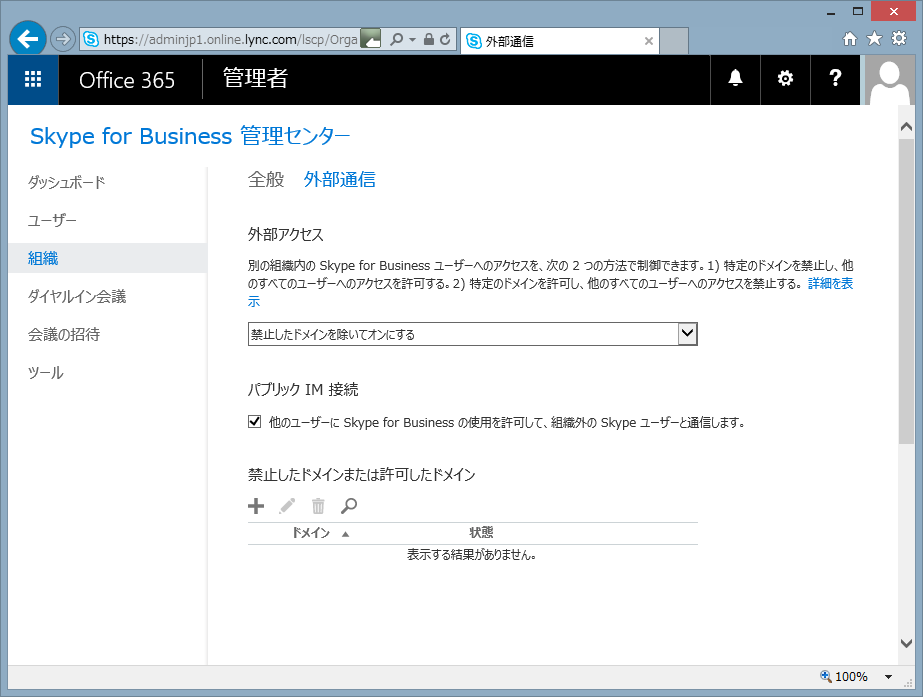Viewport: 923px width, 697px height.
Task: Click the browser forward arrow
Action: point(62,39)
